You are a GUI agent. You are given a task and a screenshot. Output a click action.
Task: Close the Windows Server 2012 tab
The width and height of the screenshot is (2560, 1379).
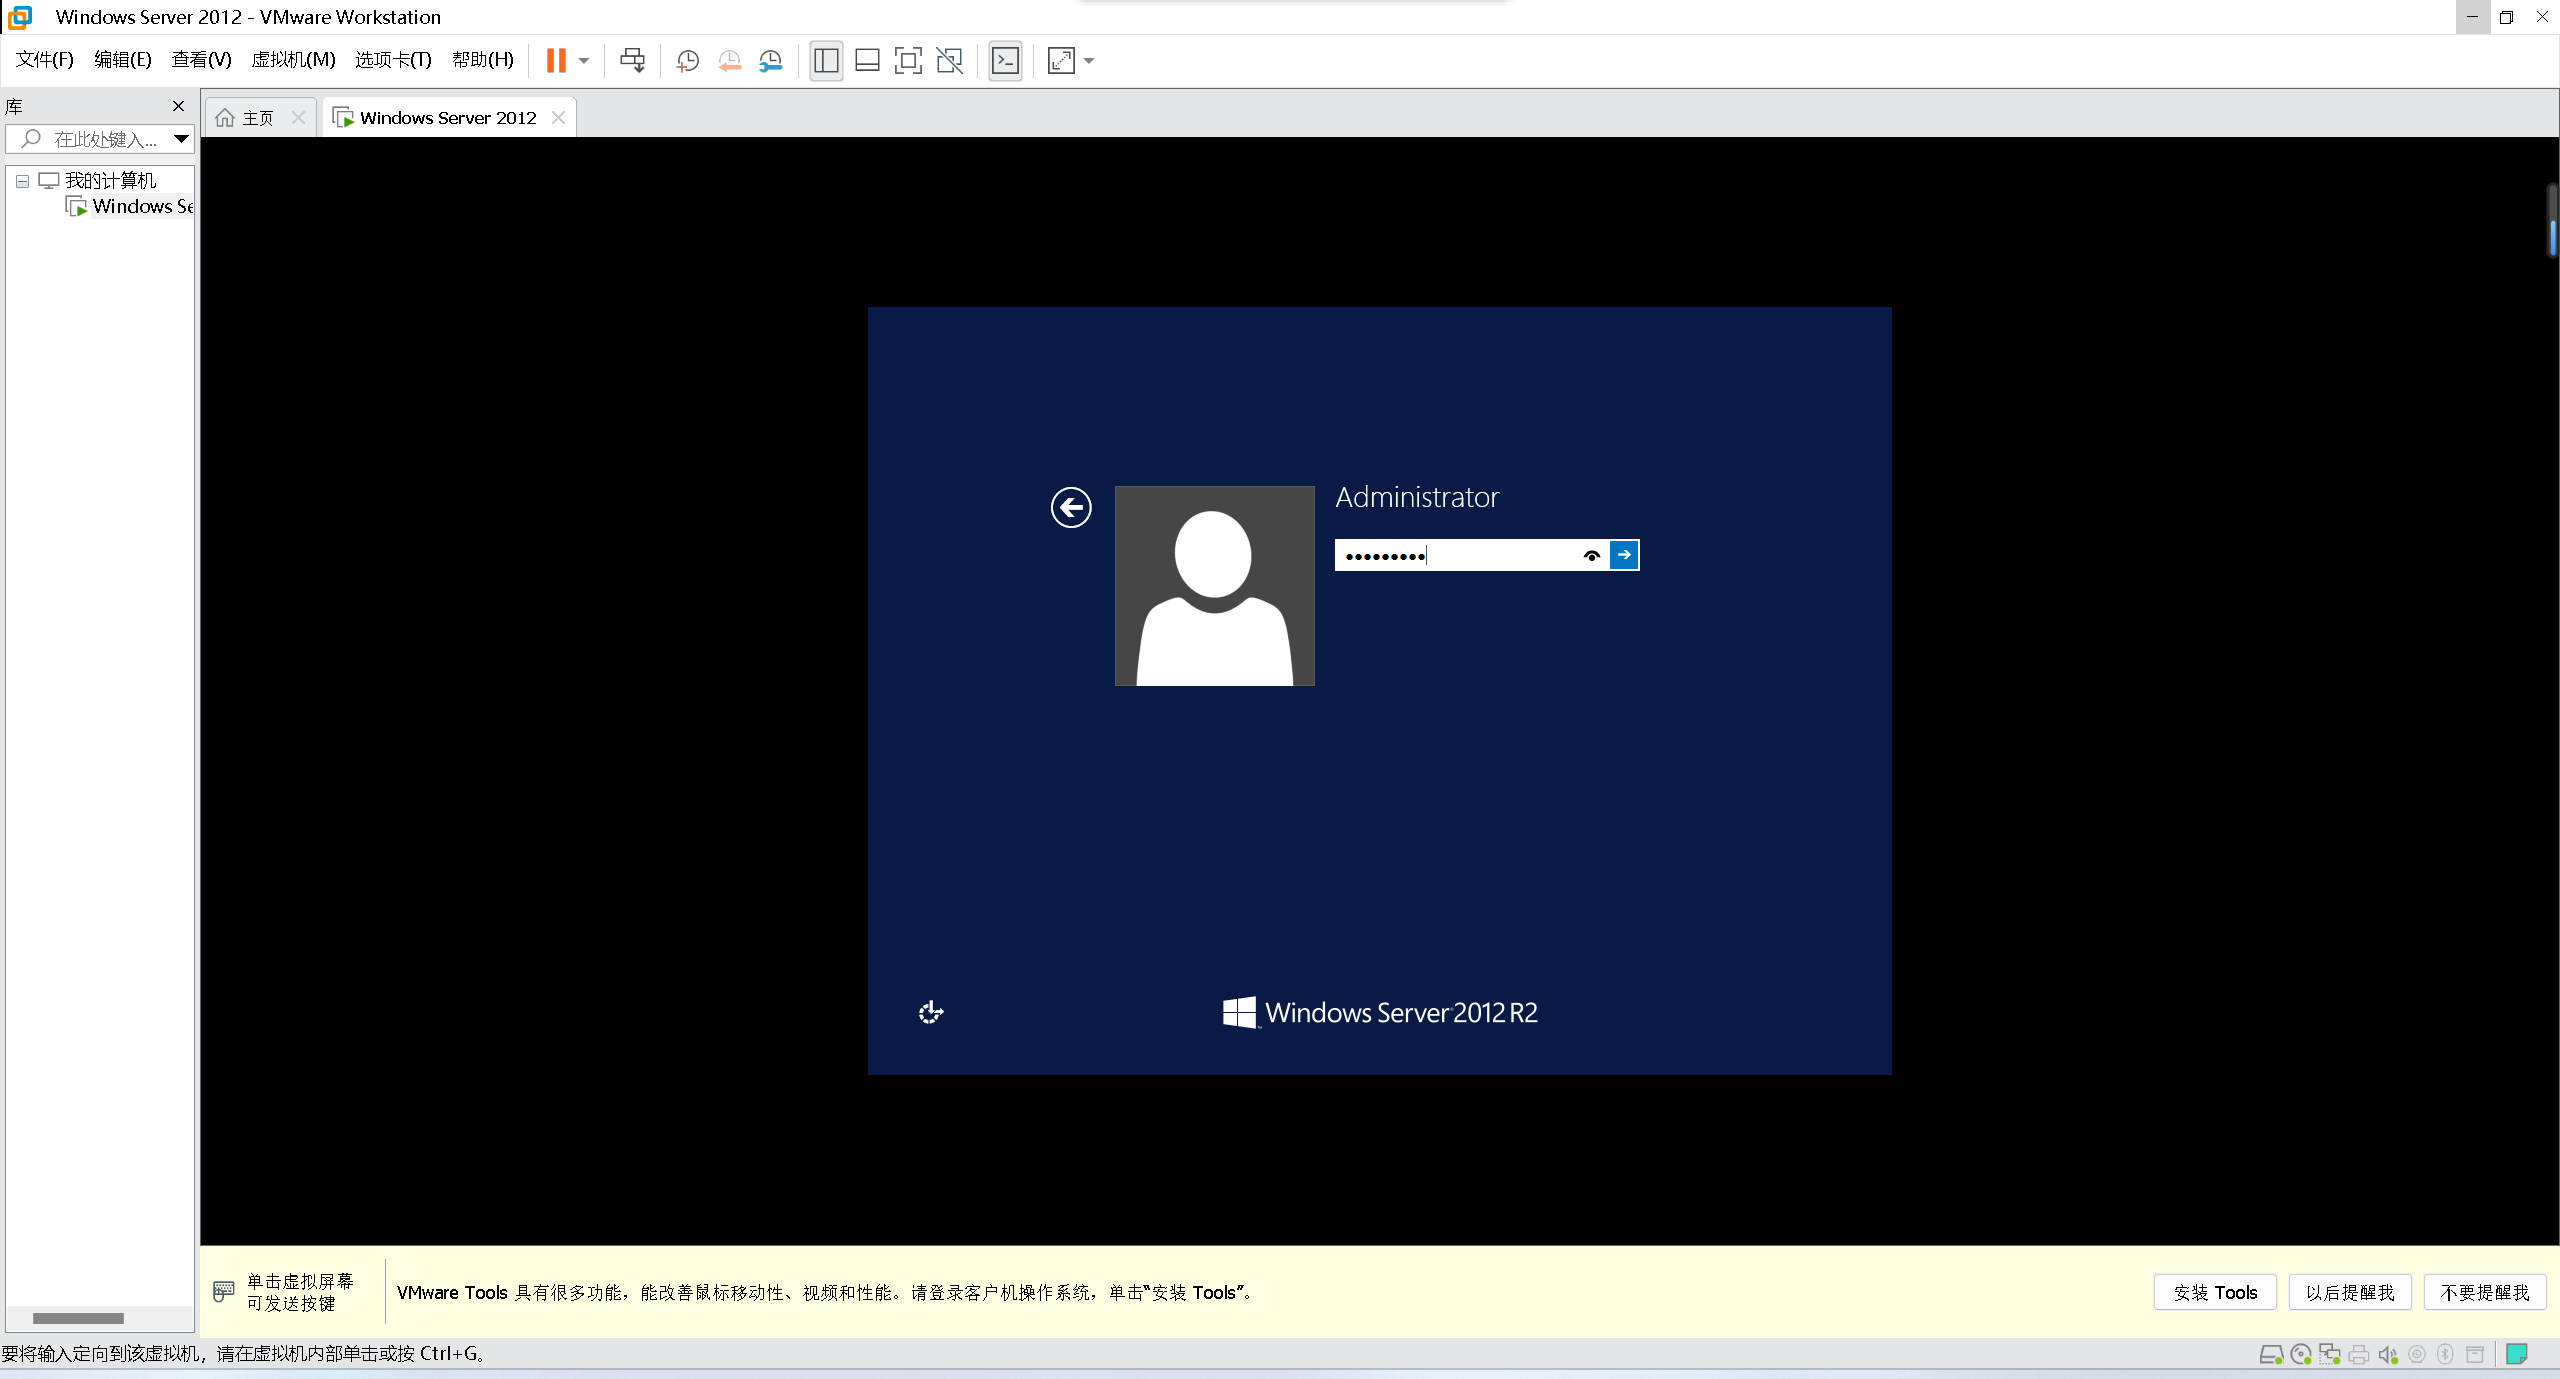[x=559, y=118]
